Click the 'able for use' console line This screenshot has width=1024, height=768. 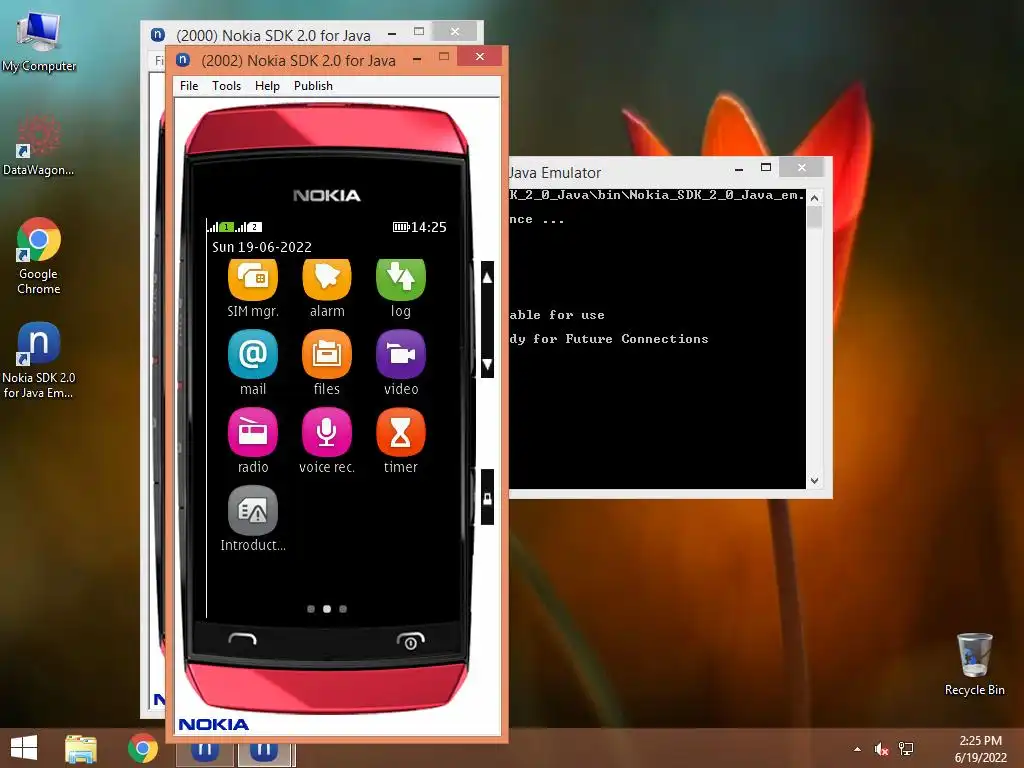coord(557,315)
